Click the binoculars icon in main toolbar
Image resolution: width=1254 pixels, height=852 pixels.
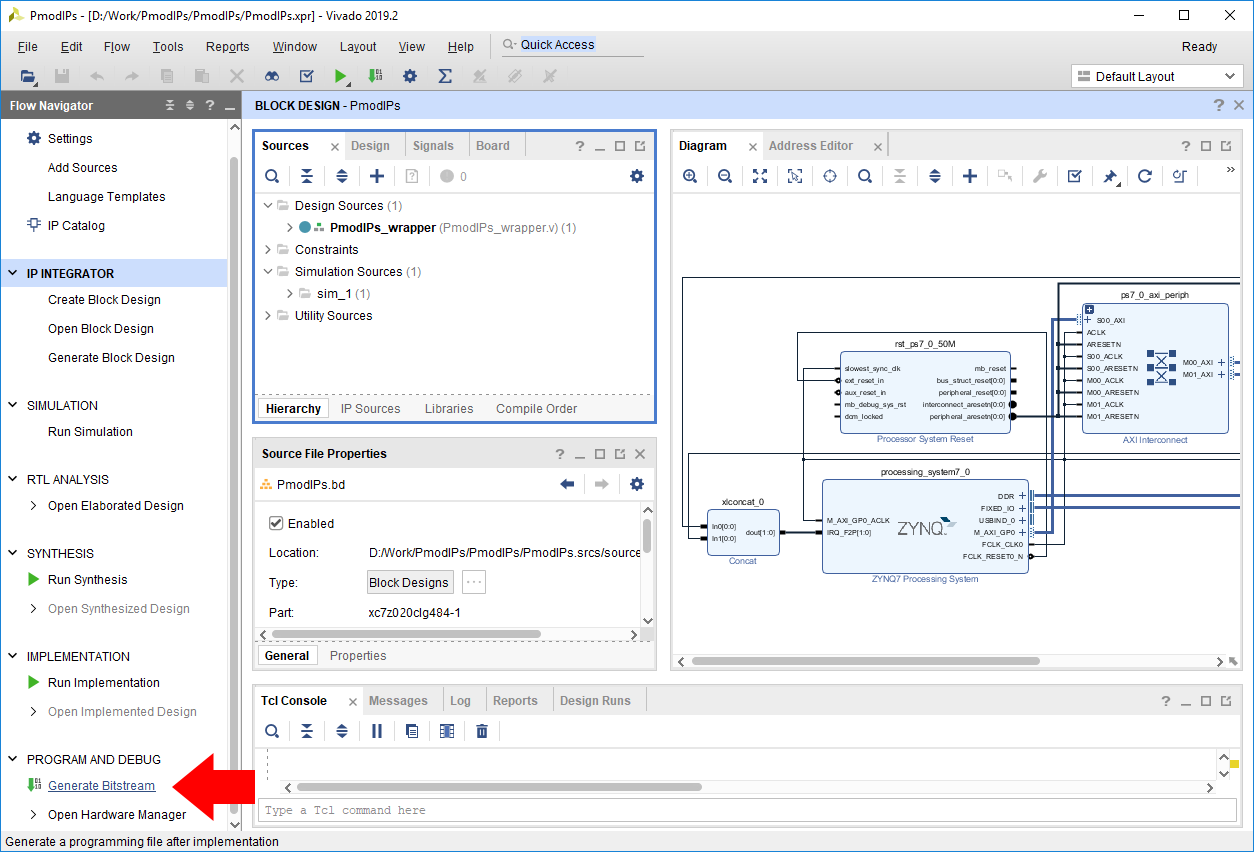[x=272, y=76]
